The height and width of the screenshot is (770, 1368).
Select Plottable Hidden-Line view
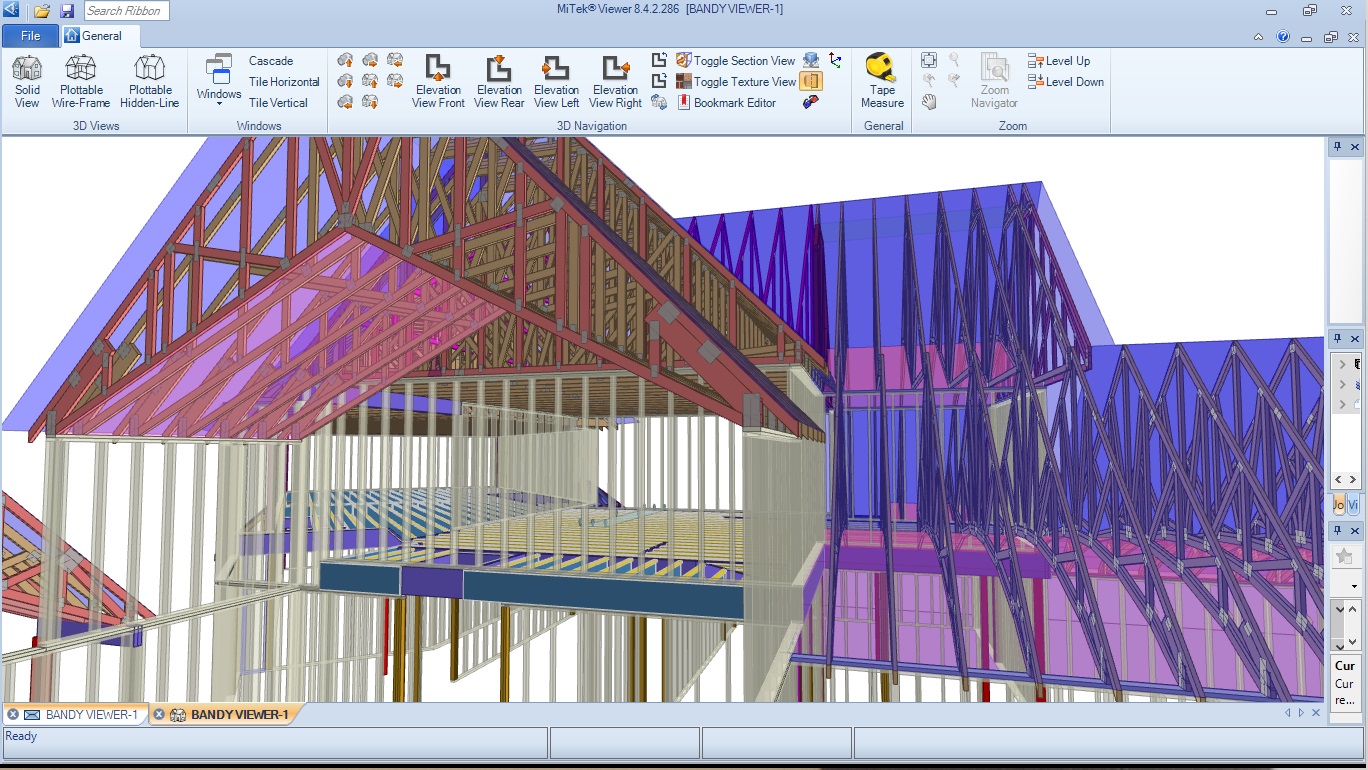point(150,81)
